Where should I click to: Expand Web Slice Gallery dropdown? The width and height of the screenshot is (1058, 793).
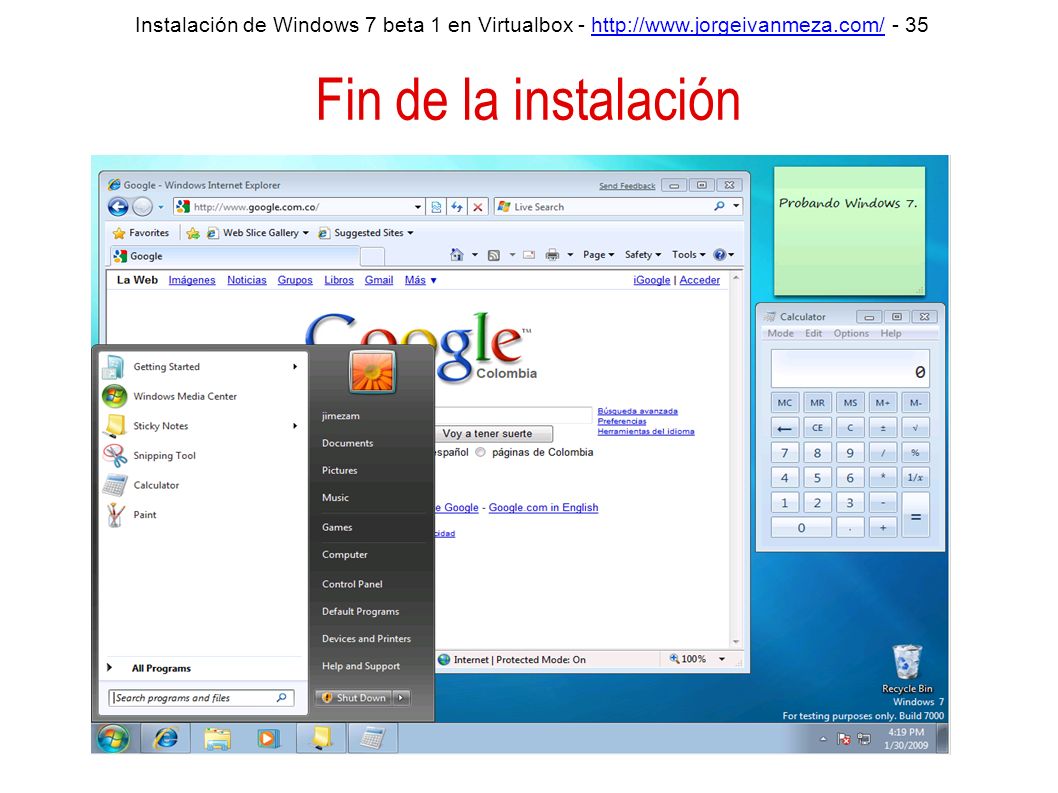306,233
